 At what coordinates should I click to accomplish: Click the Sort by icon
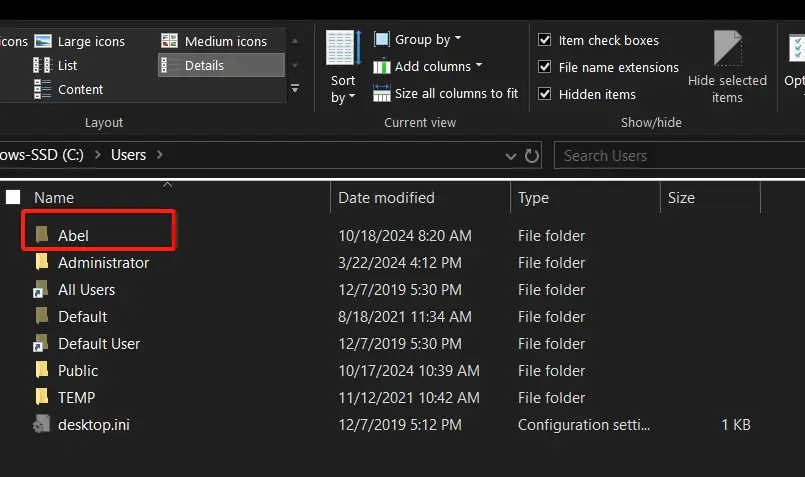point(343,48)
